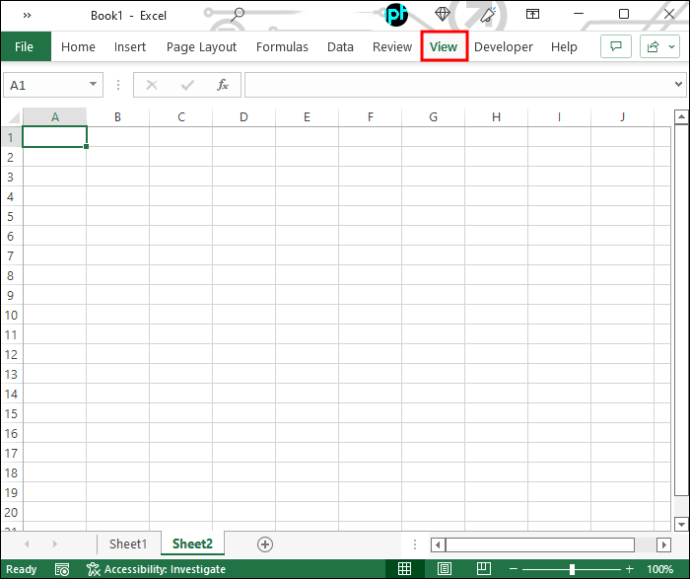690x579 pixels.
Task: Click horizontal scrollbar right arrow
Action: click(664, 545)
